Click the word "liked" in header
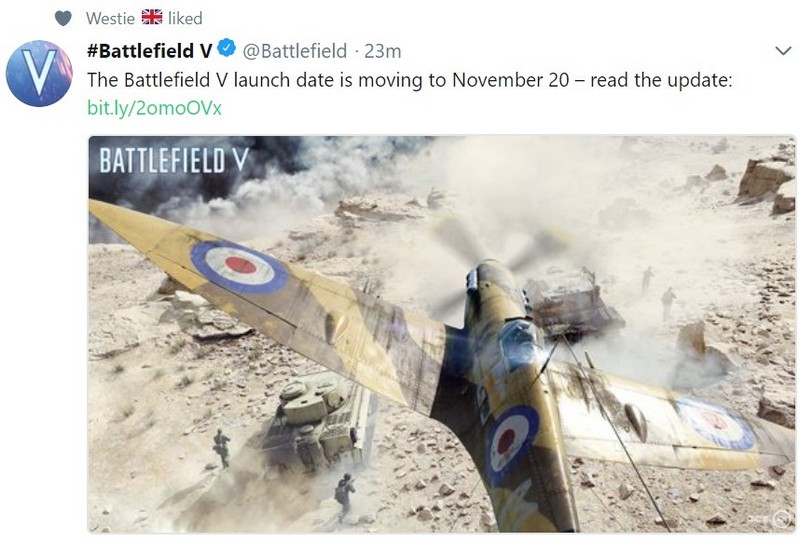800x542 pixels. (x=185, y=18)
